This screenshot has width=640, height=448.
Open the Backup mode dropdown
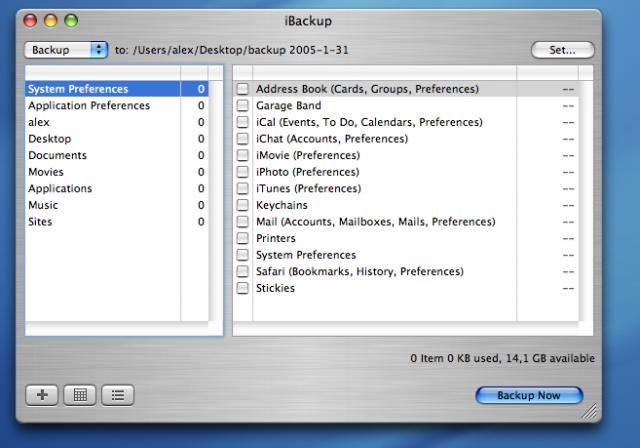[66, 50]
